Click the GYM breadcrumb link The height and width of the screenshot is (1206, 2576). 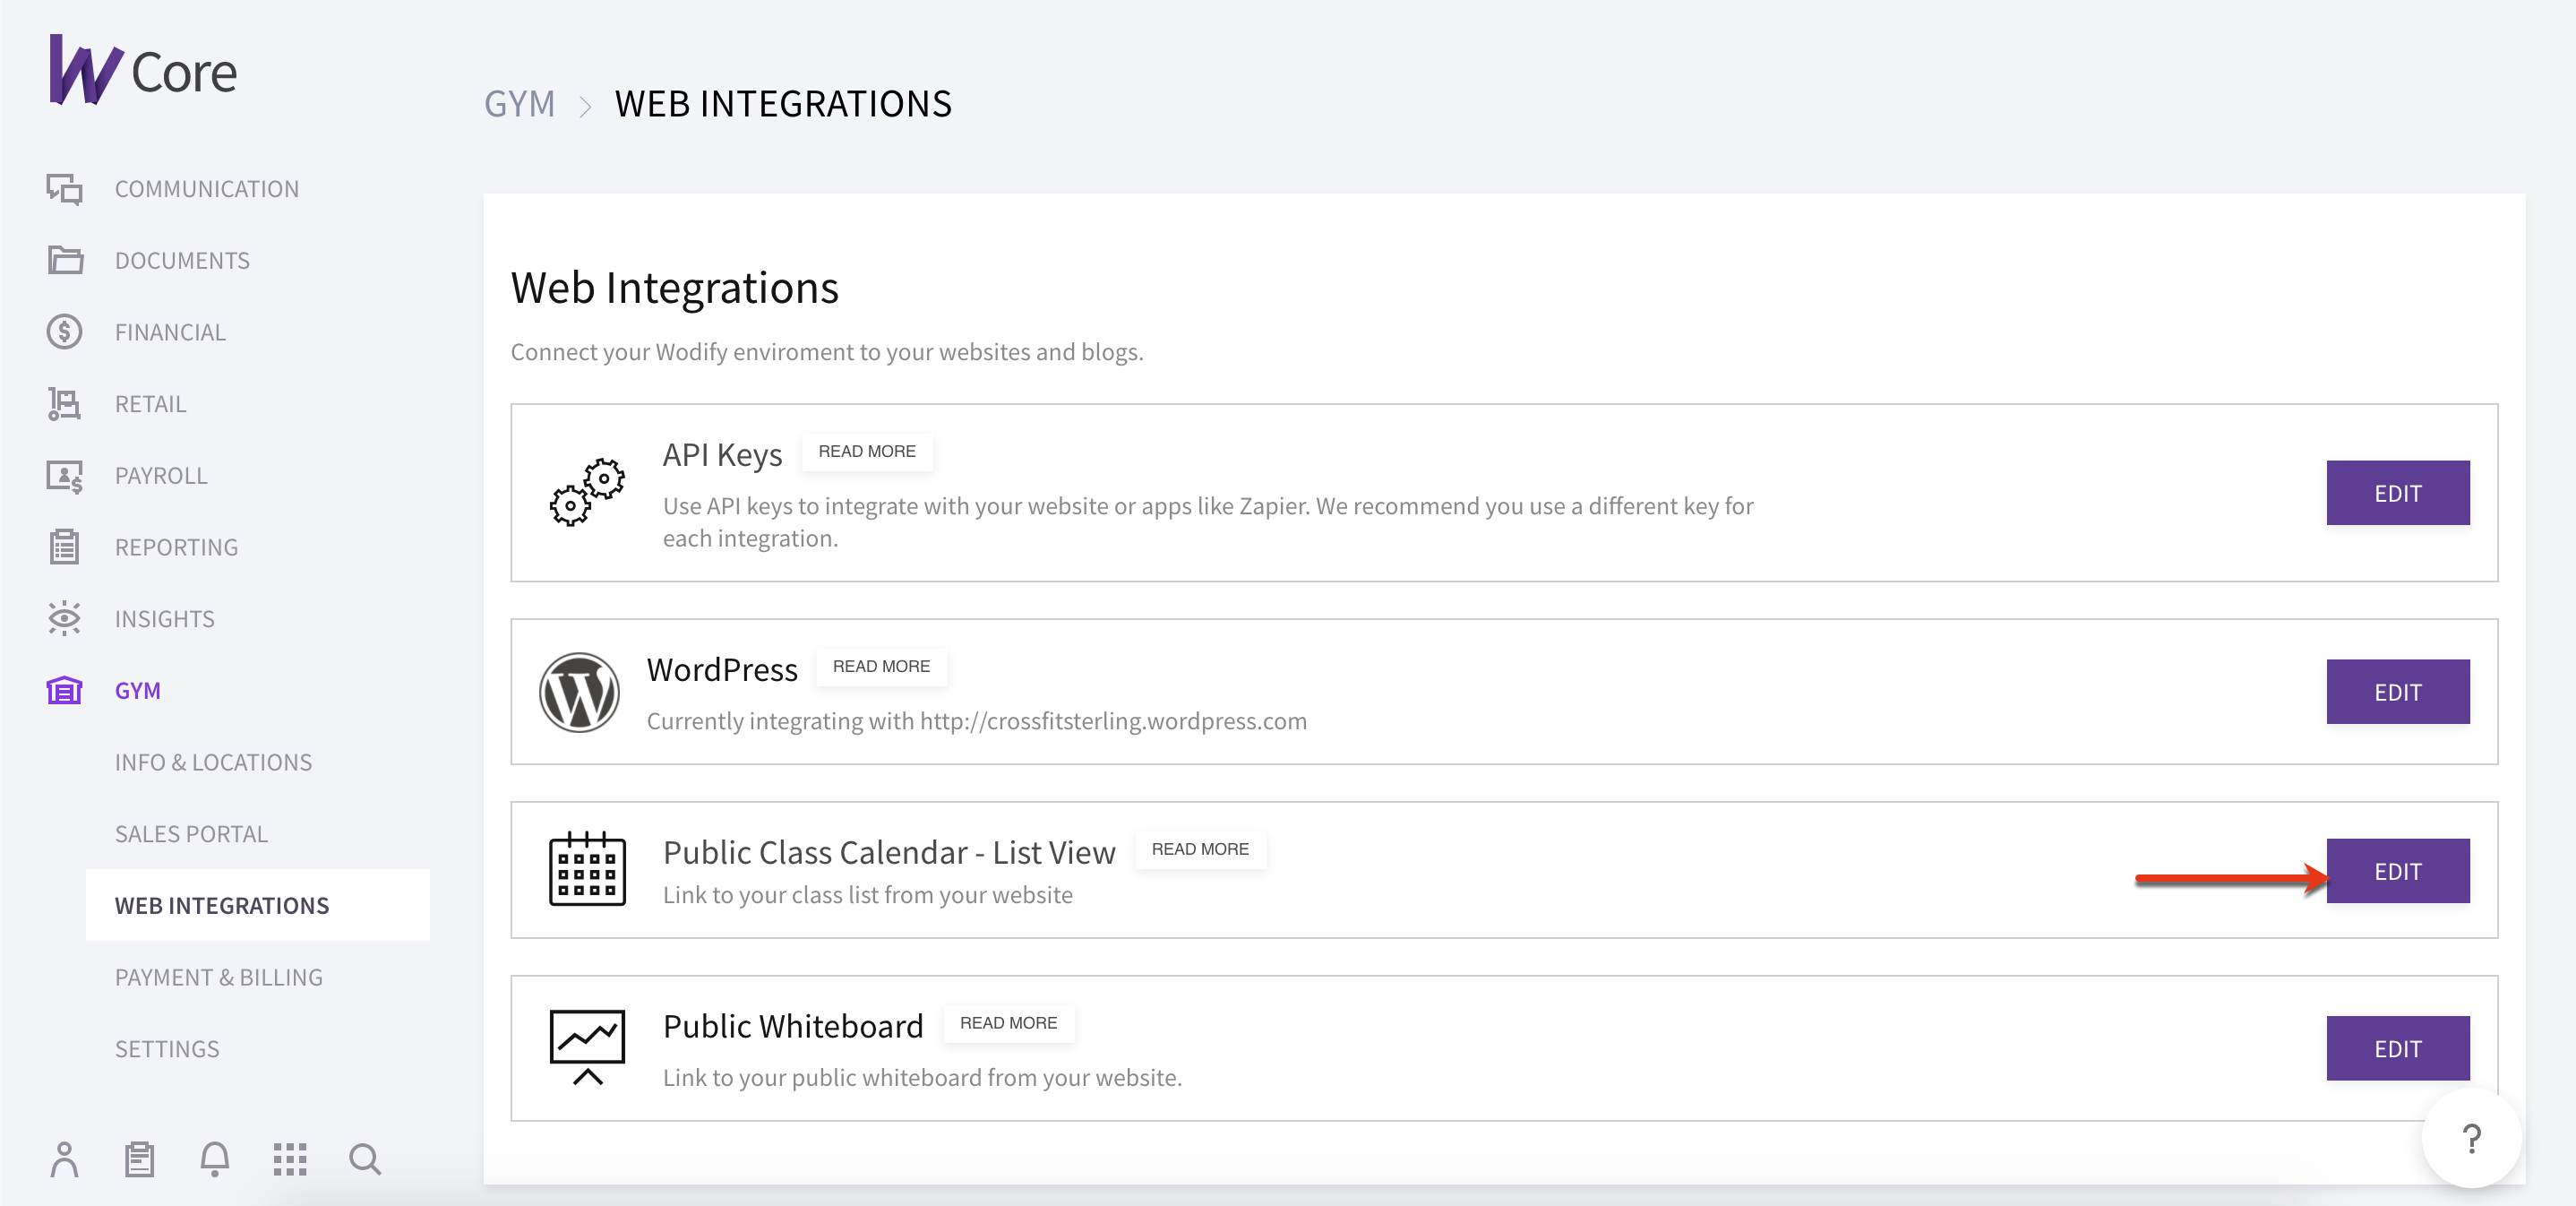[519, 104]
